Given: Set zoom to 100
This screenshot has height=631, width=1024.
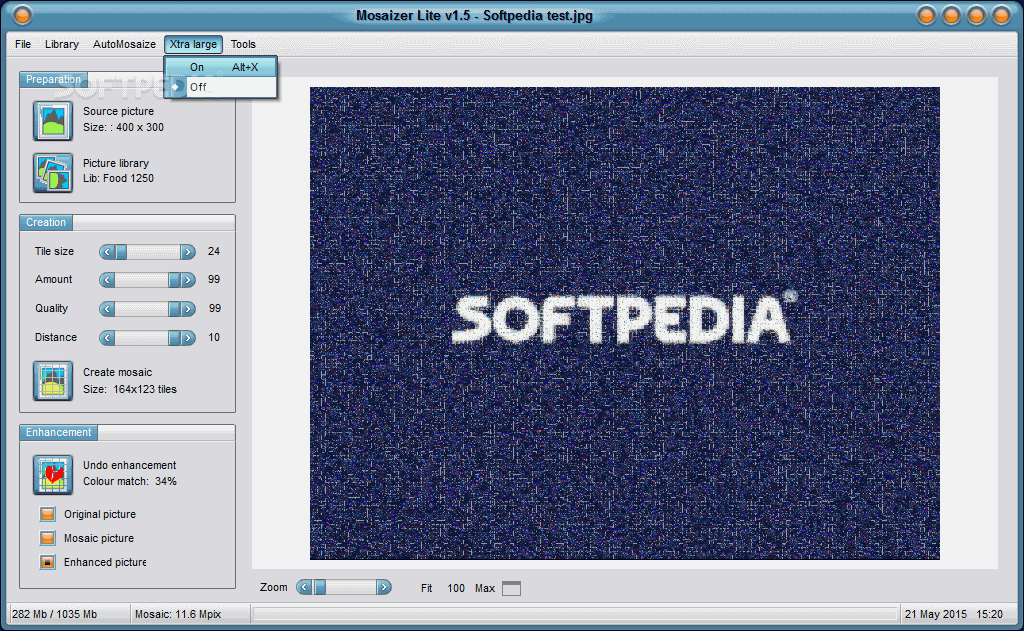Looking at the screenshot, I should coord(456,589).
